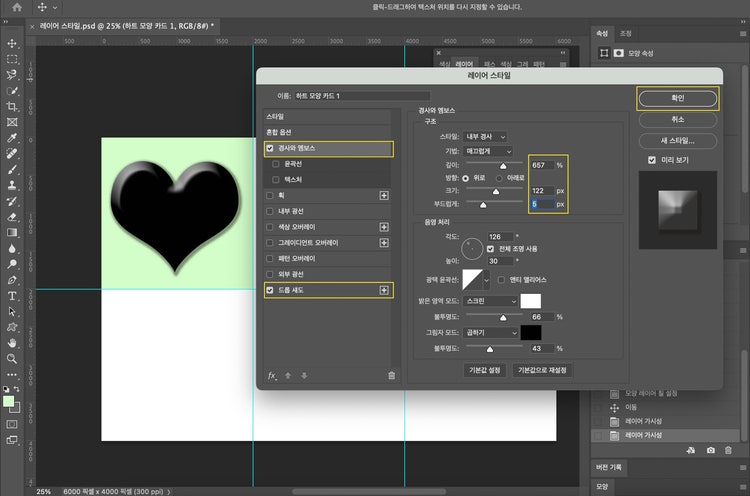This screenshot has height=496, width=750.
Task: Open the fx menu in style list
Action: [x=271, y=375]
